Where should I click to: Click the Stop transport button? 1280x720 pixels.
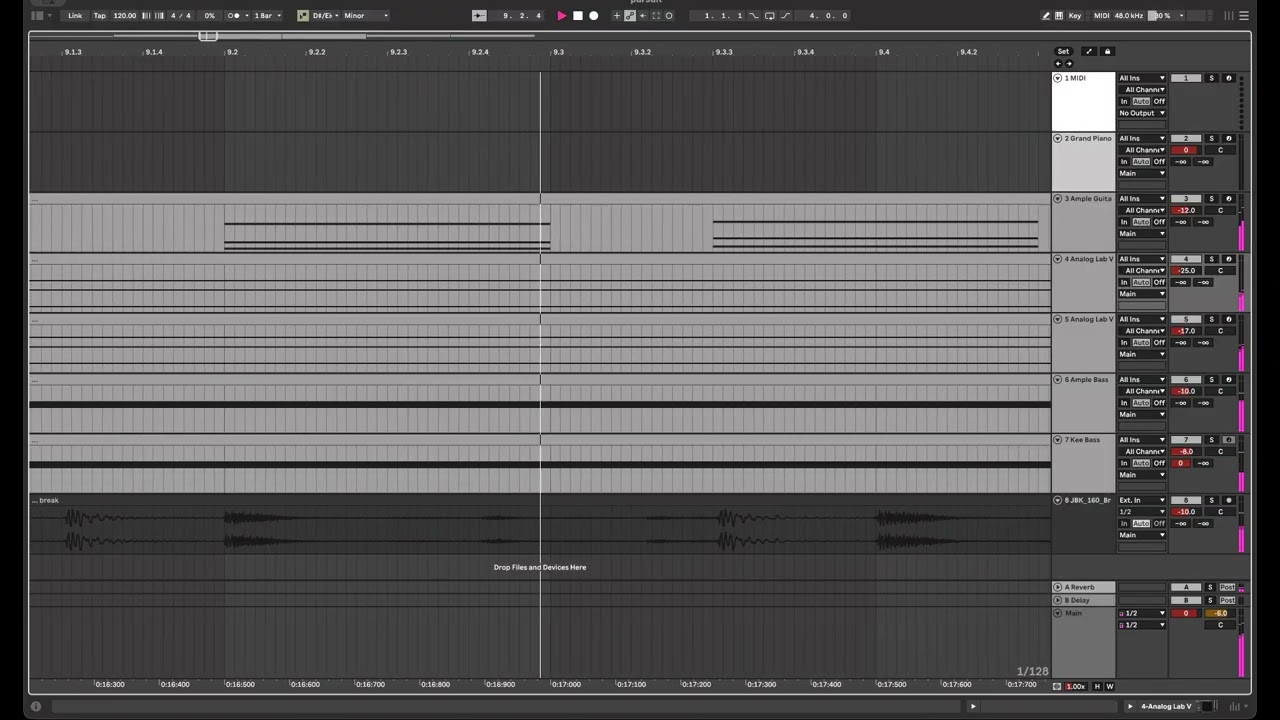pos(577,16)
